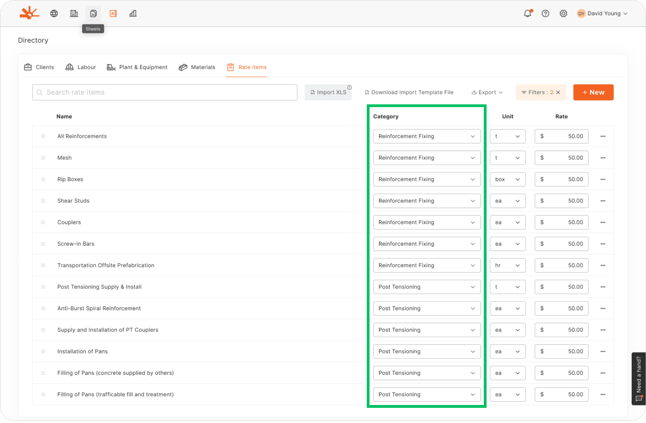
Task: Select the Plant & Equipment tab
Action: coord(137,67)
